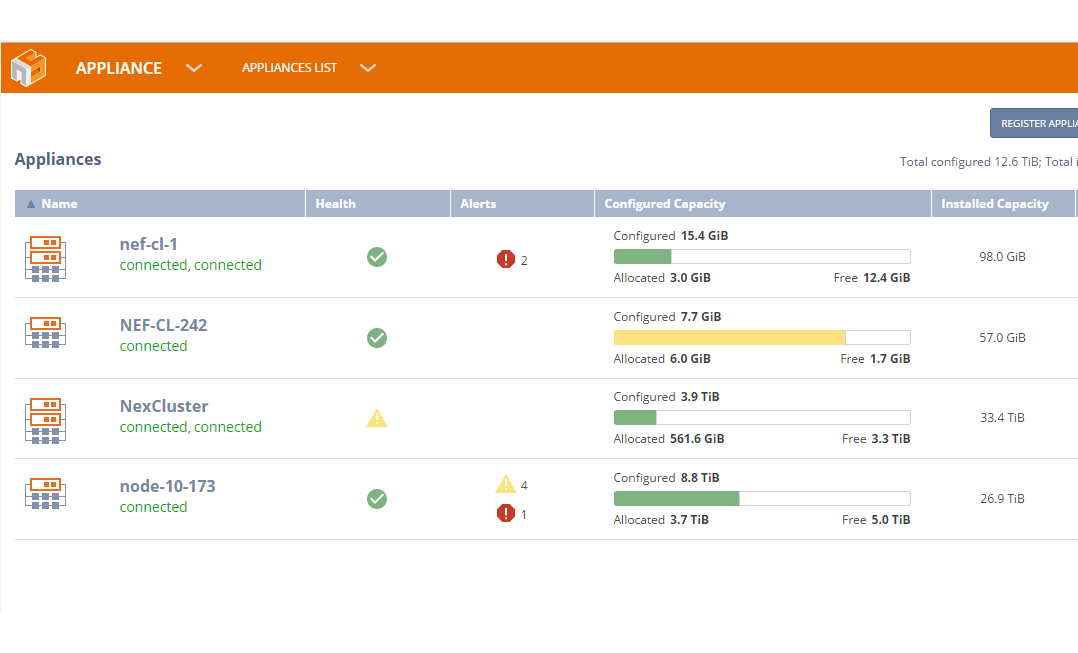Click the Free 5.0 TiB label
This screenshot has height=653, width=1078.
tap(876, 520)
